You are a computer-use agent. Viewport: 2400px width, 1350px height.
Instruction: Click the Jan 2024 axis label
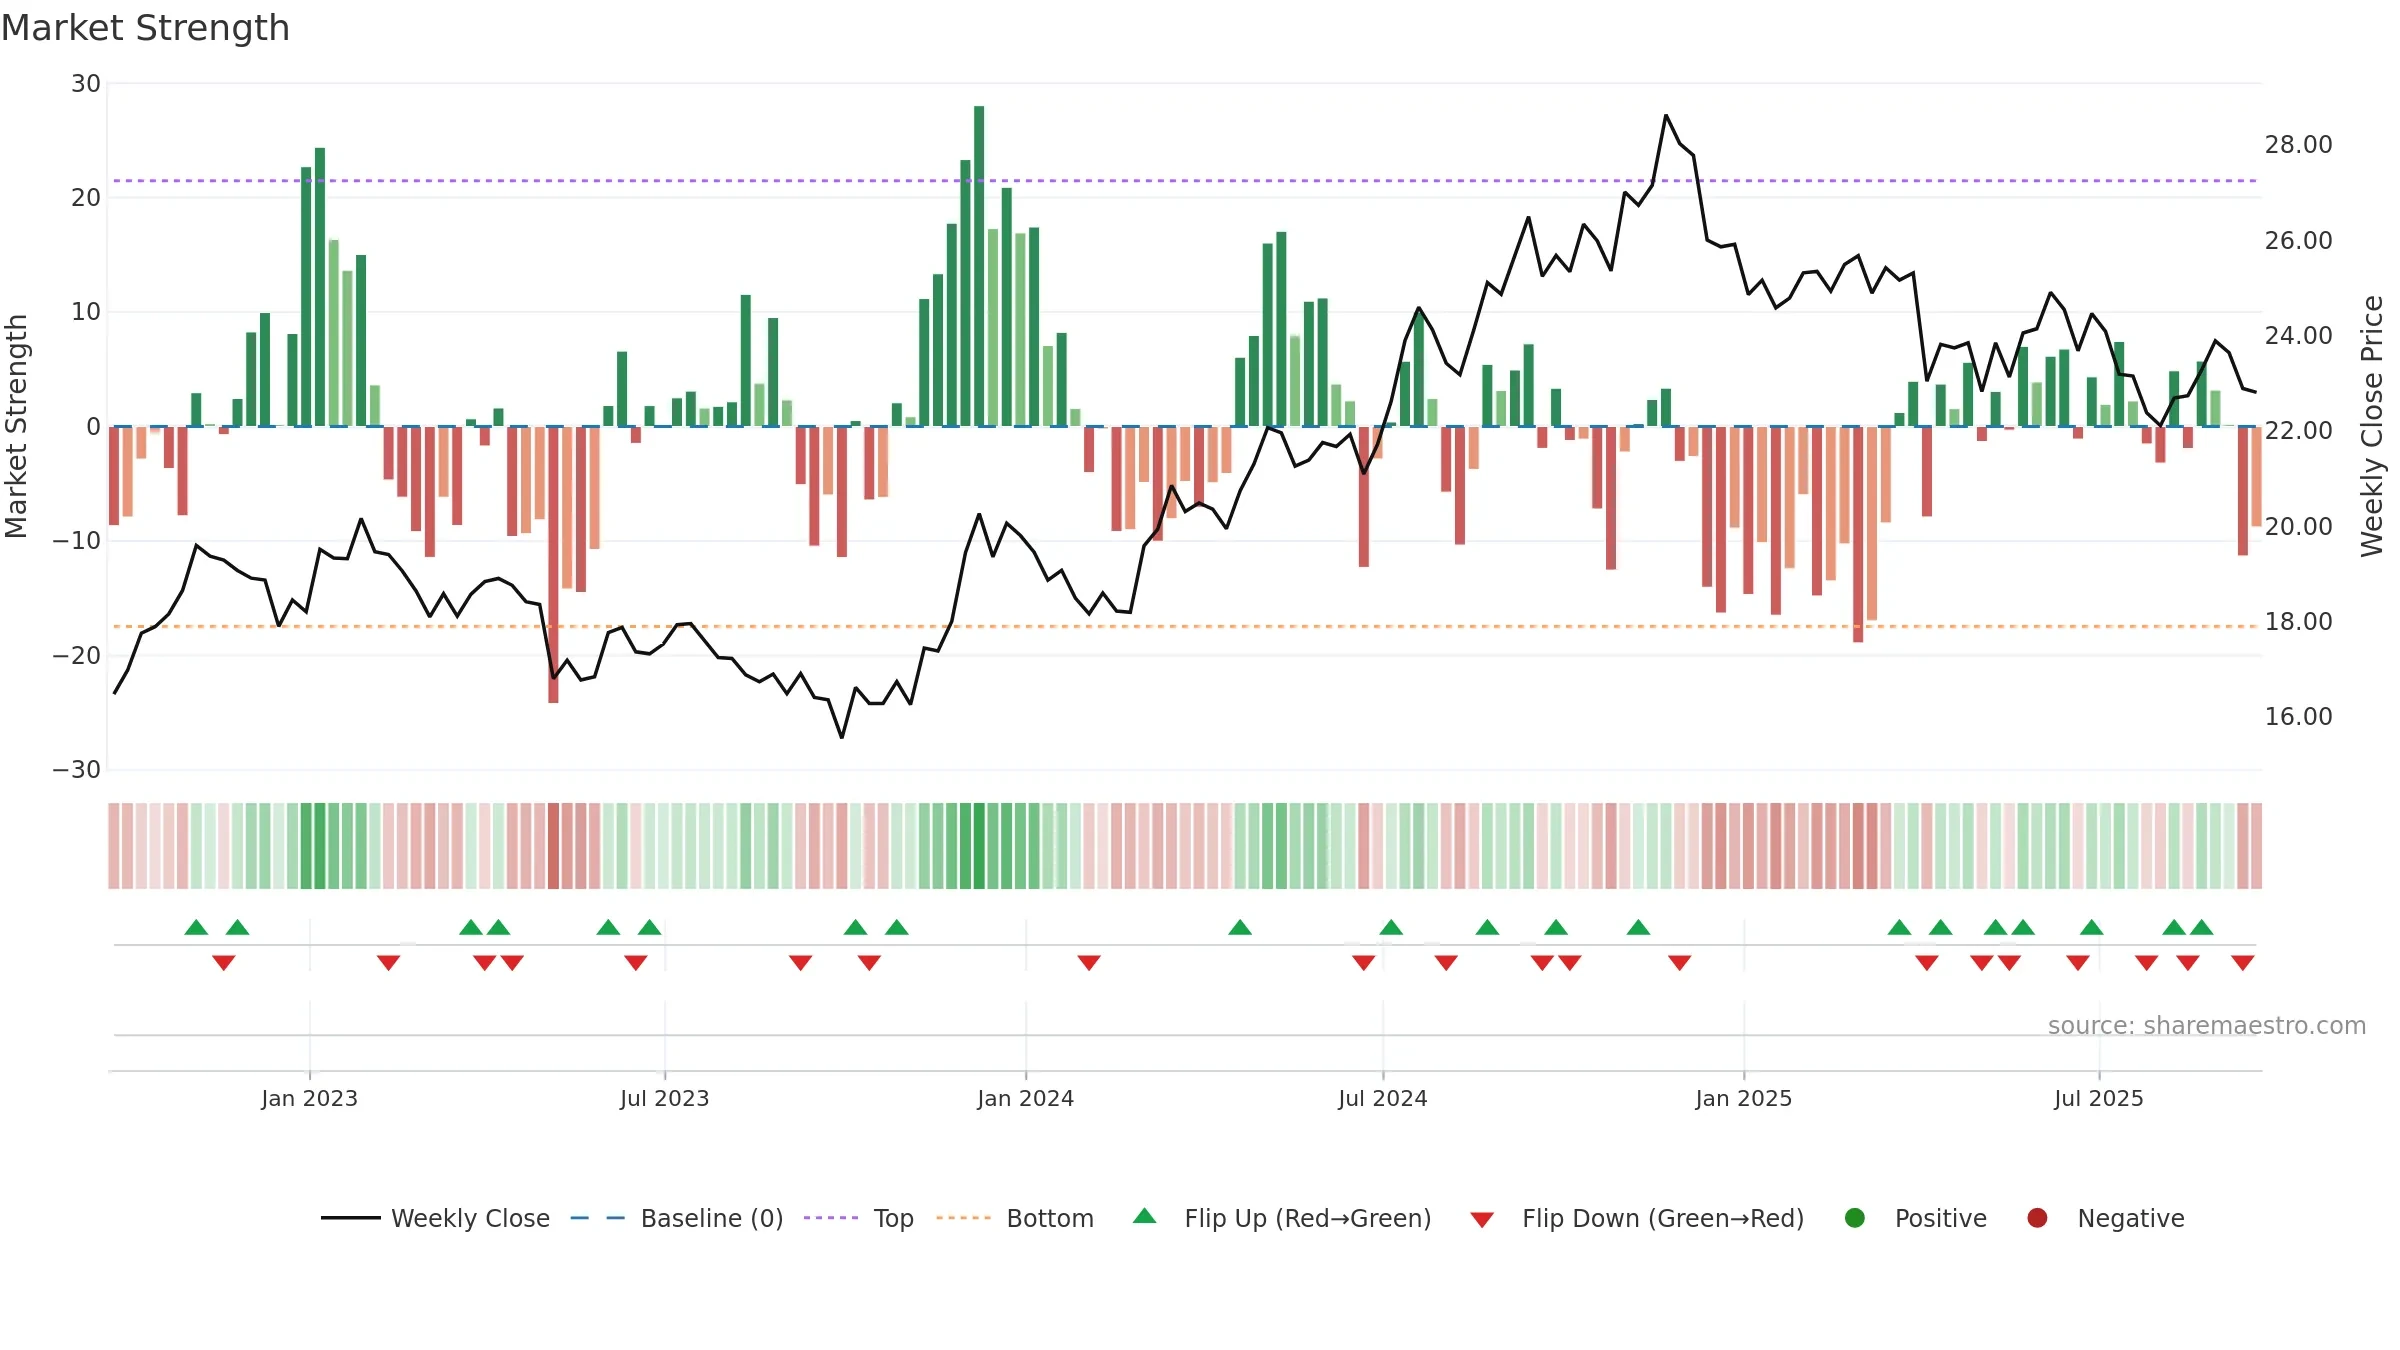point(1026,1098)
